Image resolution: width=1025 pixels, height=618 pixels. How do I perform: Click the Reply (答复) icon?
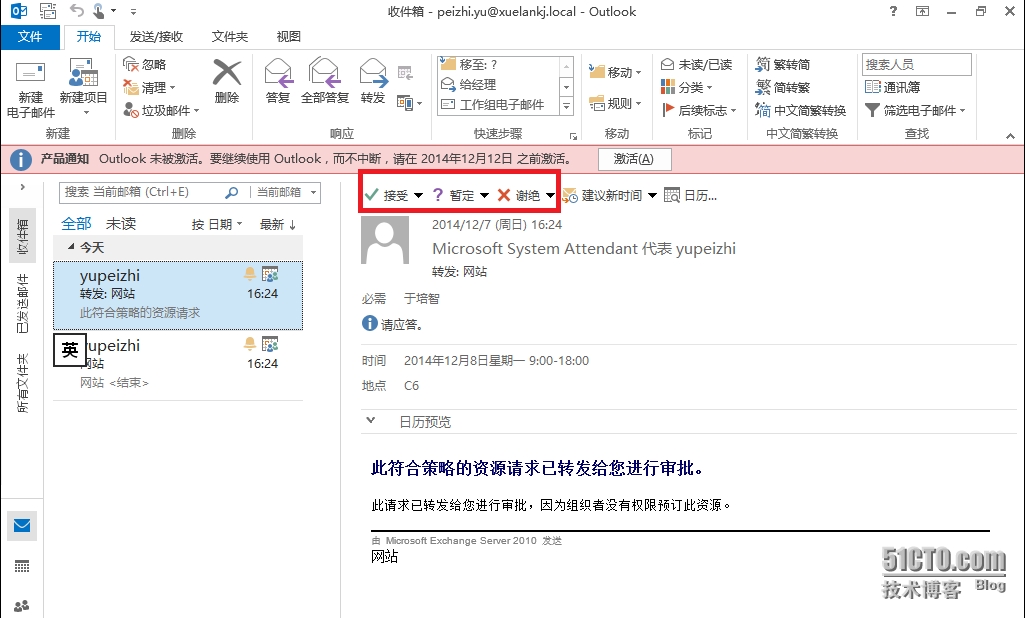pyautogui.click(x=278, y=73)
